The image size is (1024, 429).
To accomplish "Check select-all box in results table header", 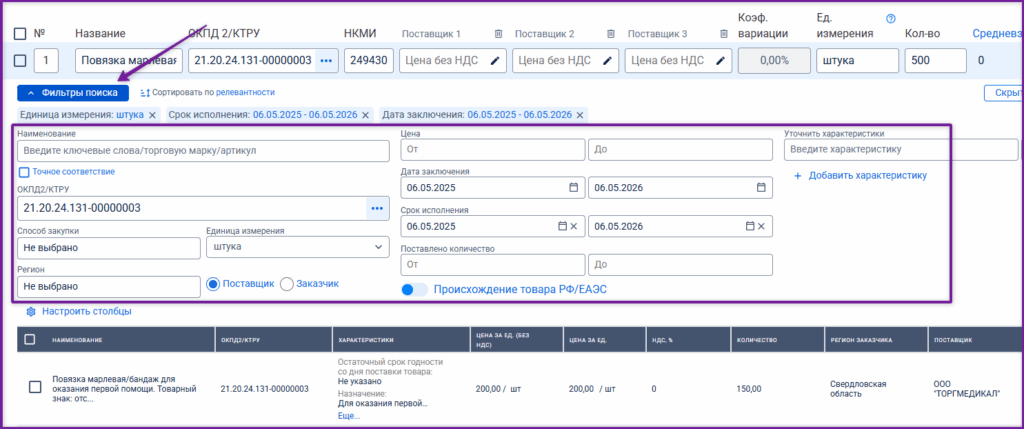I will click(29, 340).
